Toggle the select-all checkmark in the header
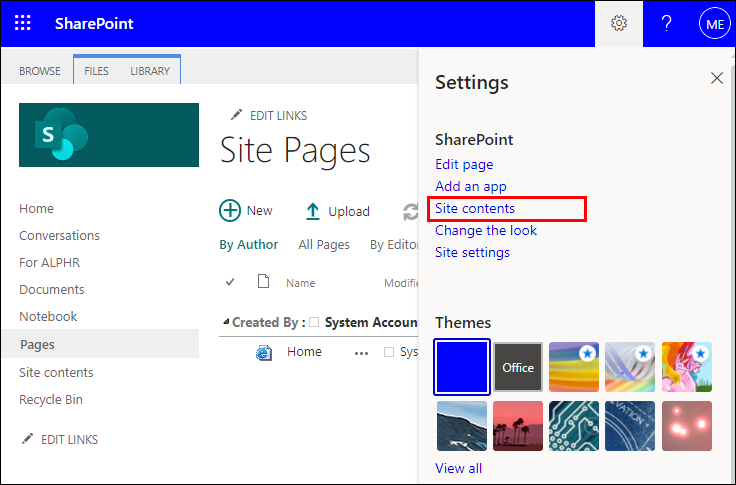The image size is (736, 485). pos(231,282)
